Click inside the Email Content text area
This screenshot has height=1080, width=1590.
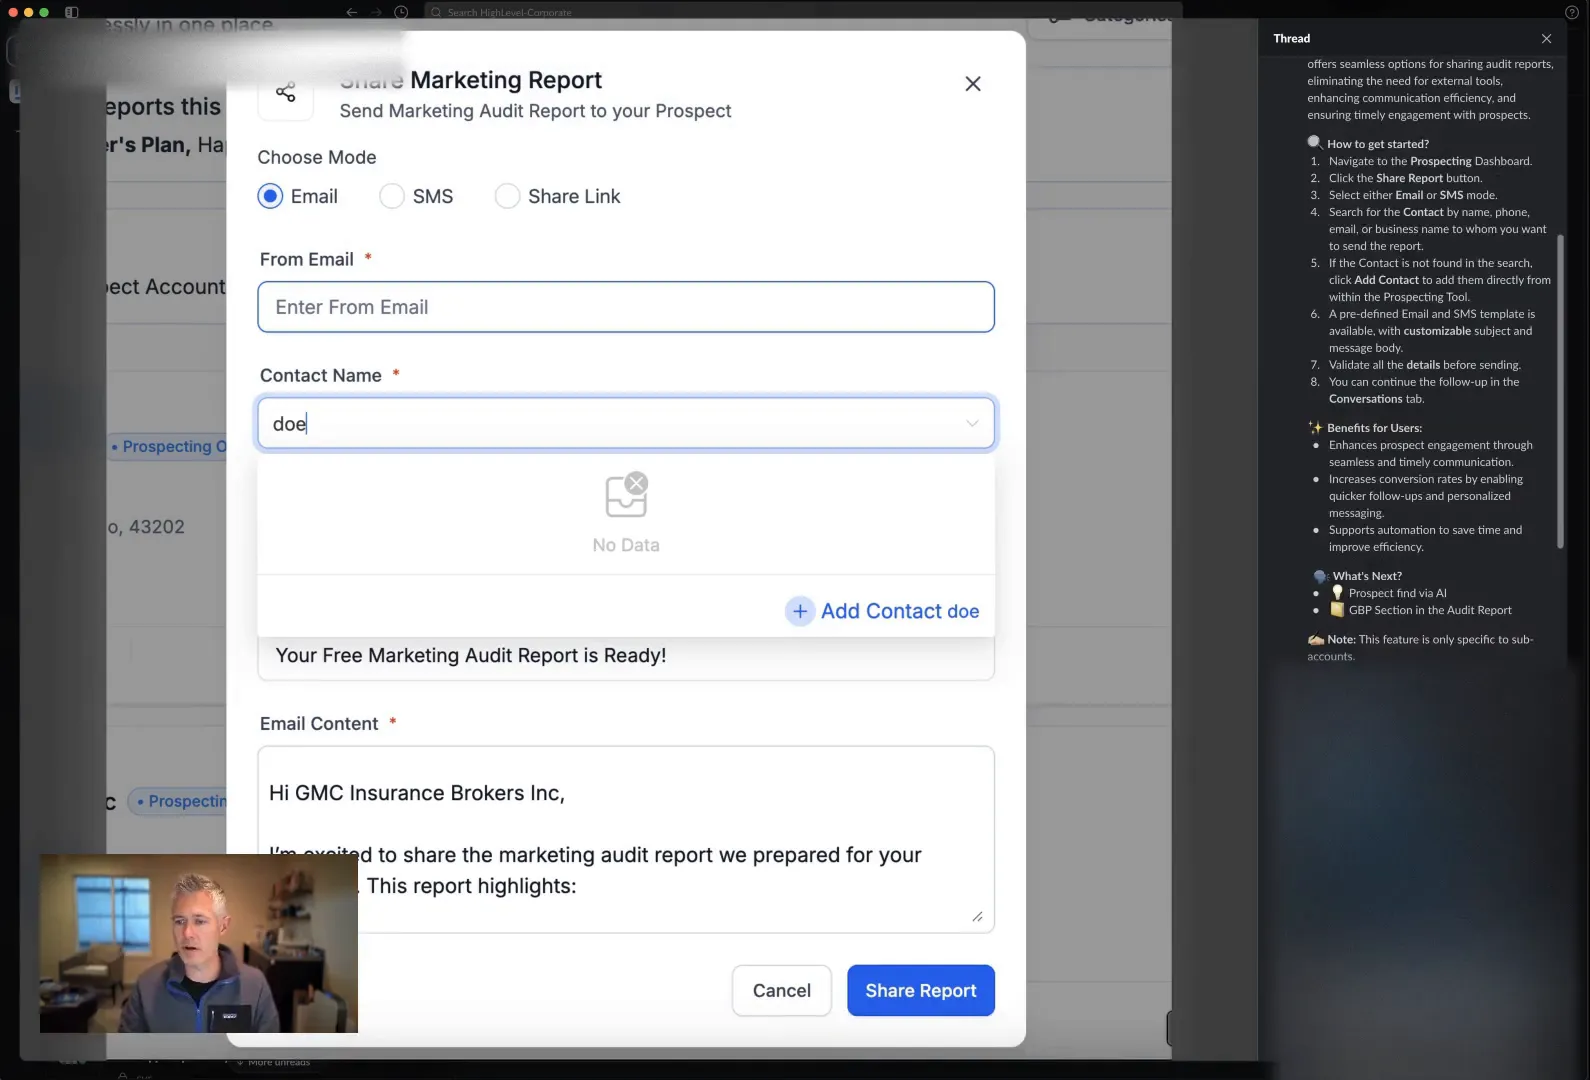(x=626, y=839)
